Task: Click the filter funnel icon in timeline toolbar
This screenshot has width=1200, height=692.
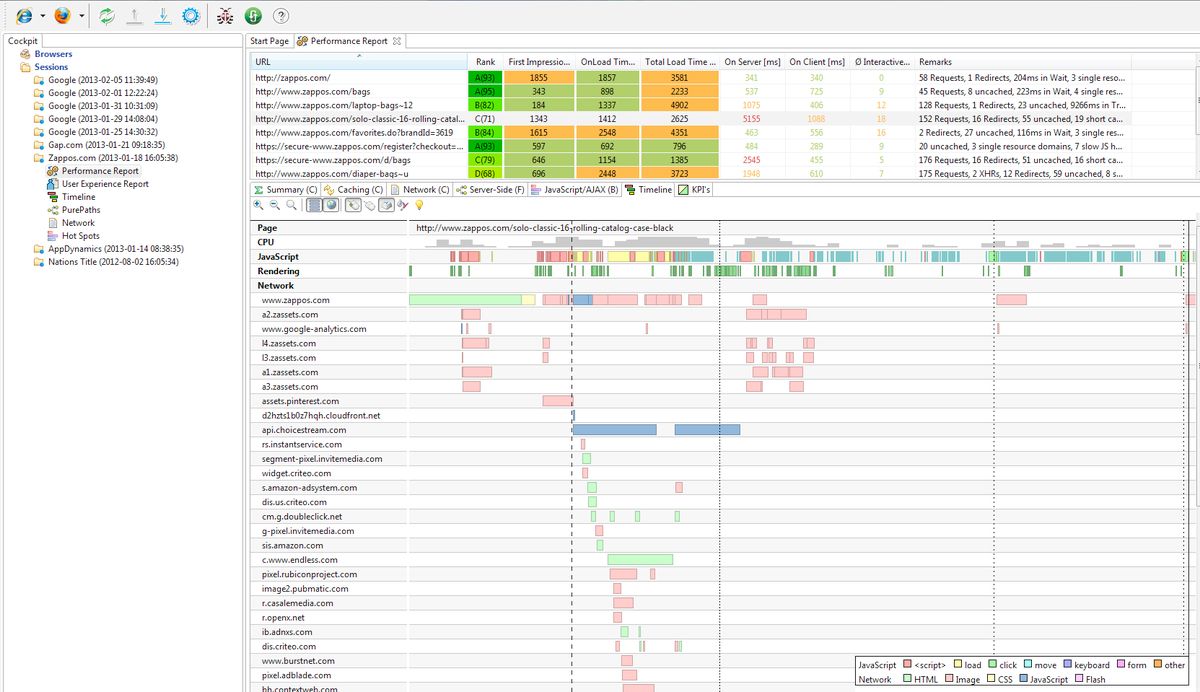Action: point(402,205)
